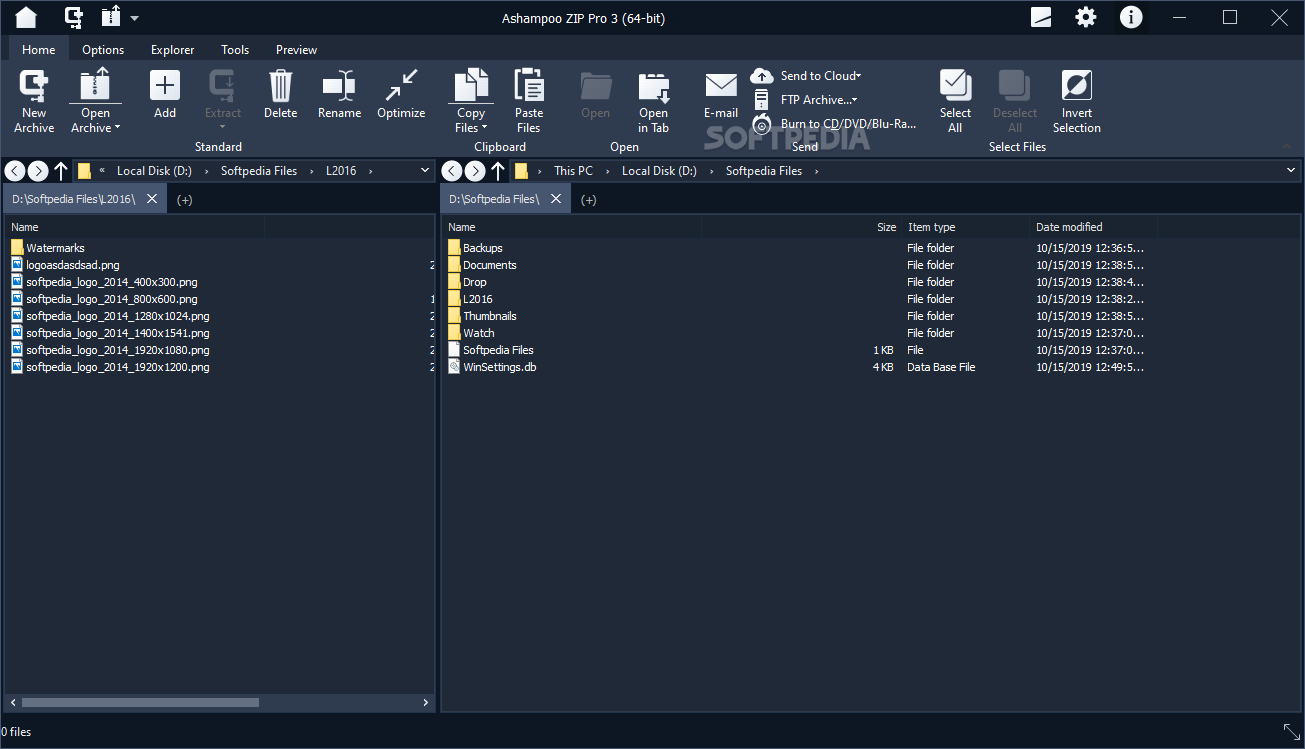The width and height of the screenshot is (1305, 749).
Task: Switch to the Options ribbon tab
Action: point(103,50)
